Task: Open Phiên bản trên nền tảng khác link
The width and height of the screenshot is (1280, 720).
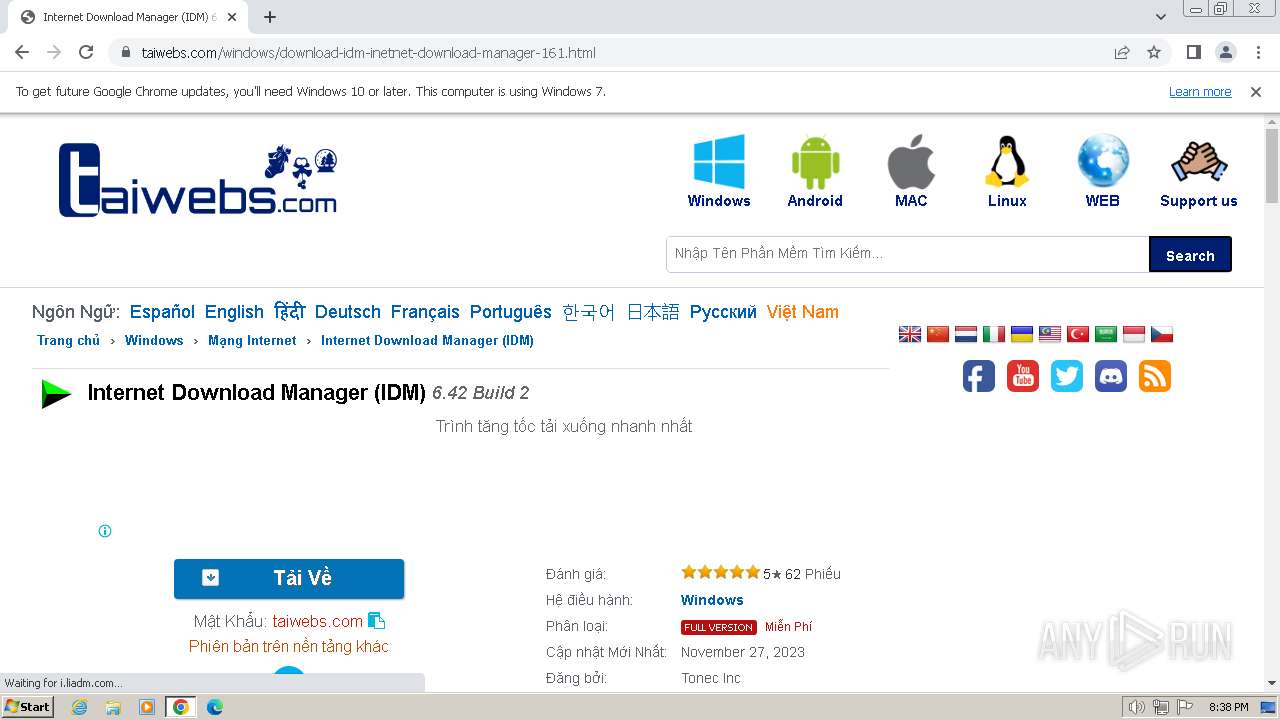Action: coord(289,647)
